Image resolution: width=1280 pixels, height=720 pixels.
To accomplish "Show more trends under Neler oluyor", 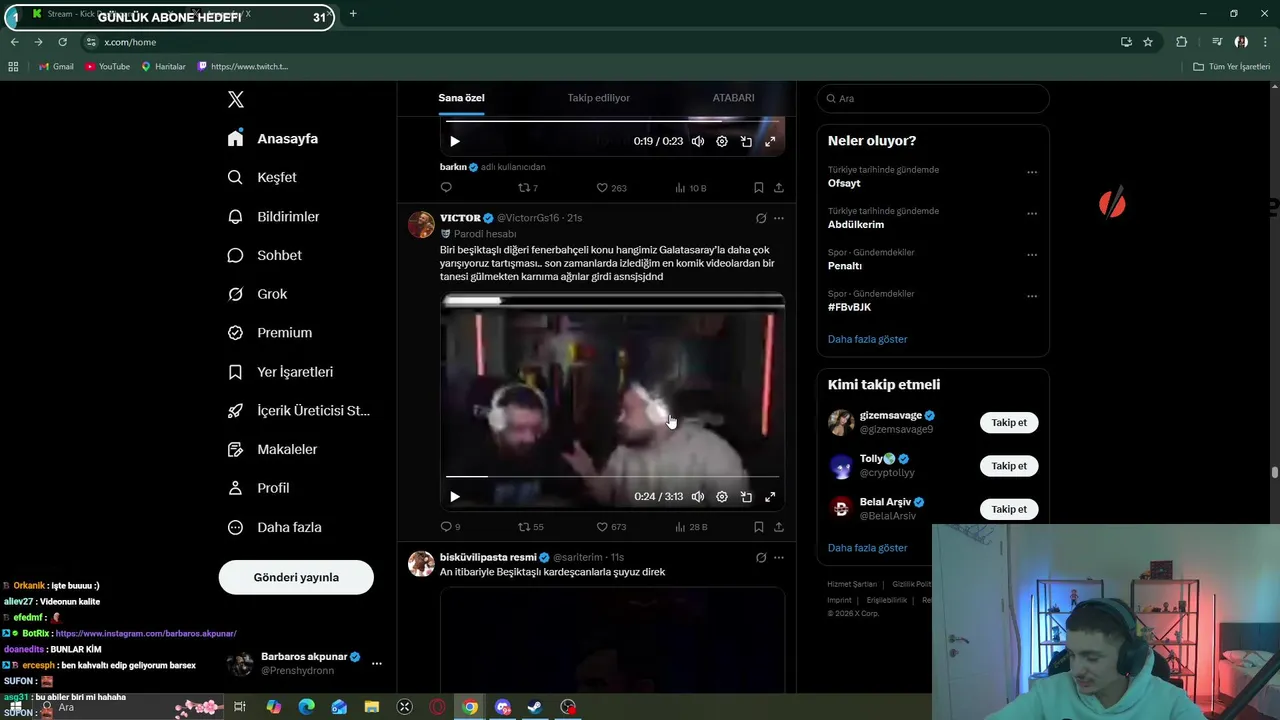I will (867, 339).
